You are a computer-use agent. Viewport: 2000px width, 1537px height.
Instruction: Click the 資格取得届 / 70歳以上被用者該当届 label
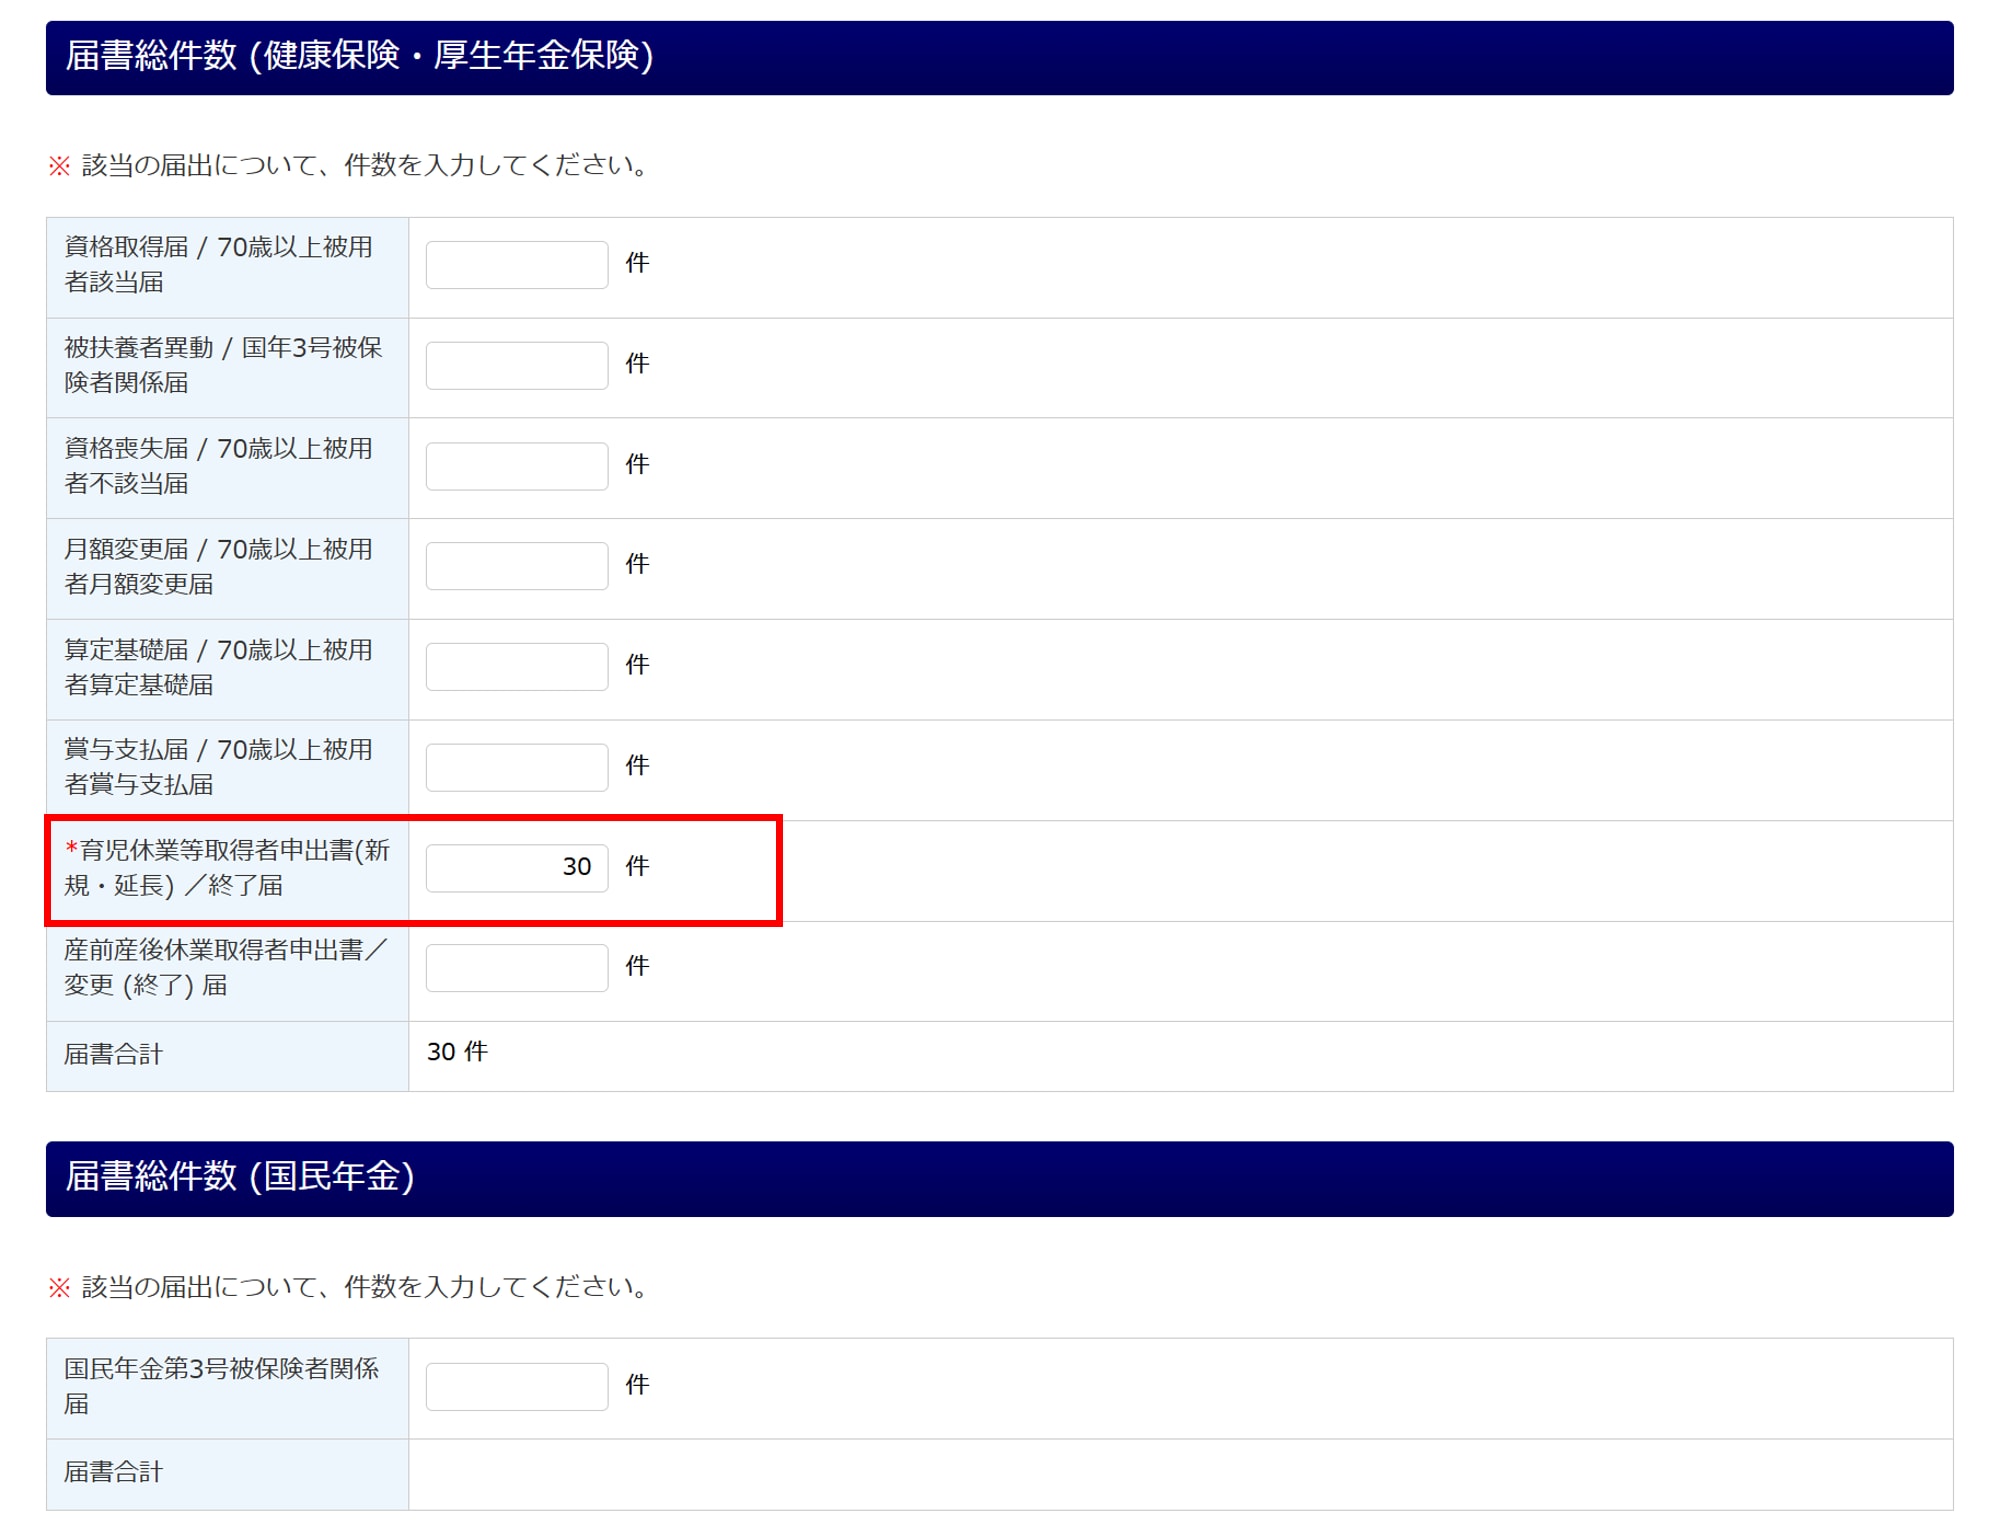click(x=218, y=265)
